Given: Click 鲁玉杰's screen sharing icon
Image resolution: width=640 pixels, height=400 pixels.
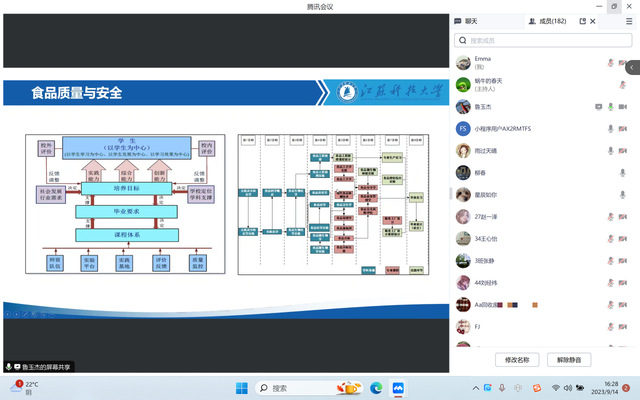Looking at the screenshot, I should point(598,106).
